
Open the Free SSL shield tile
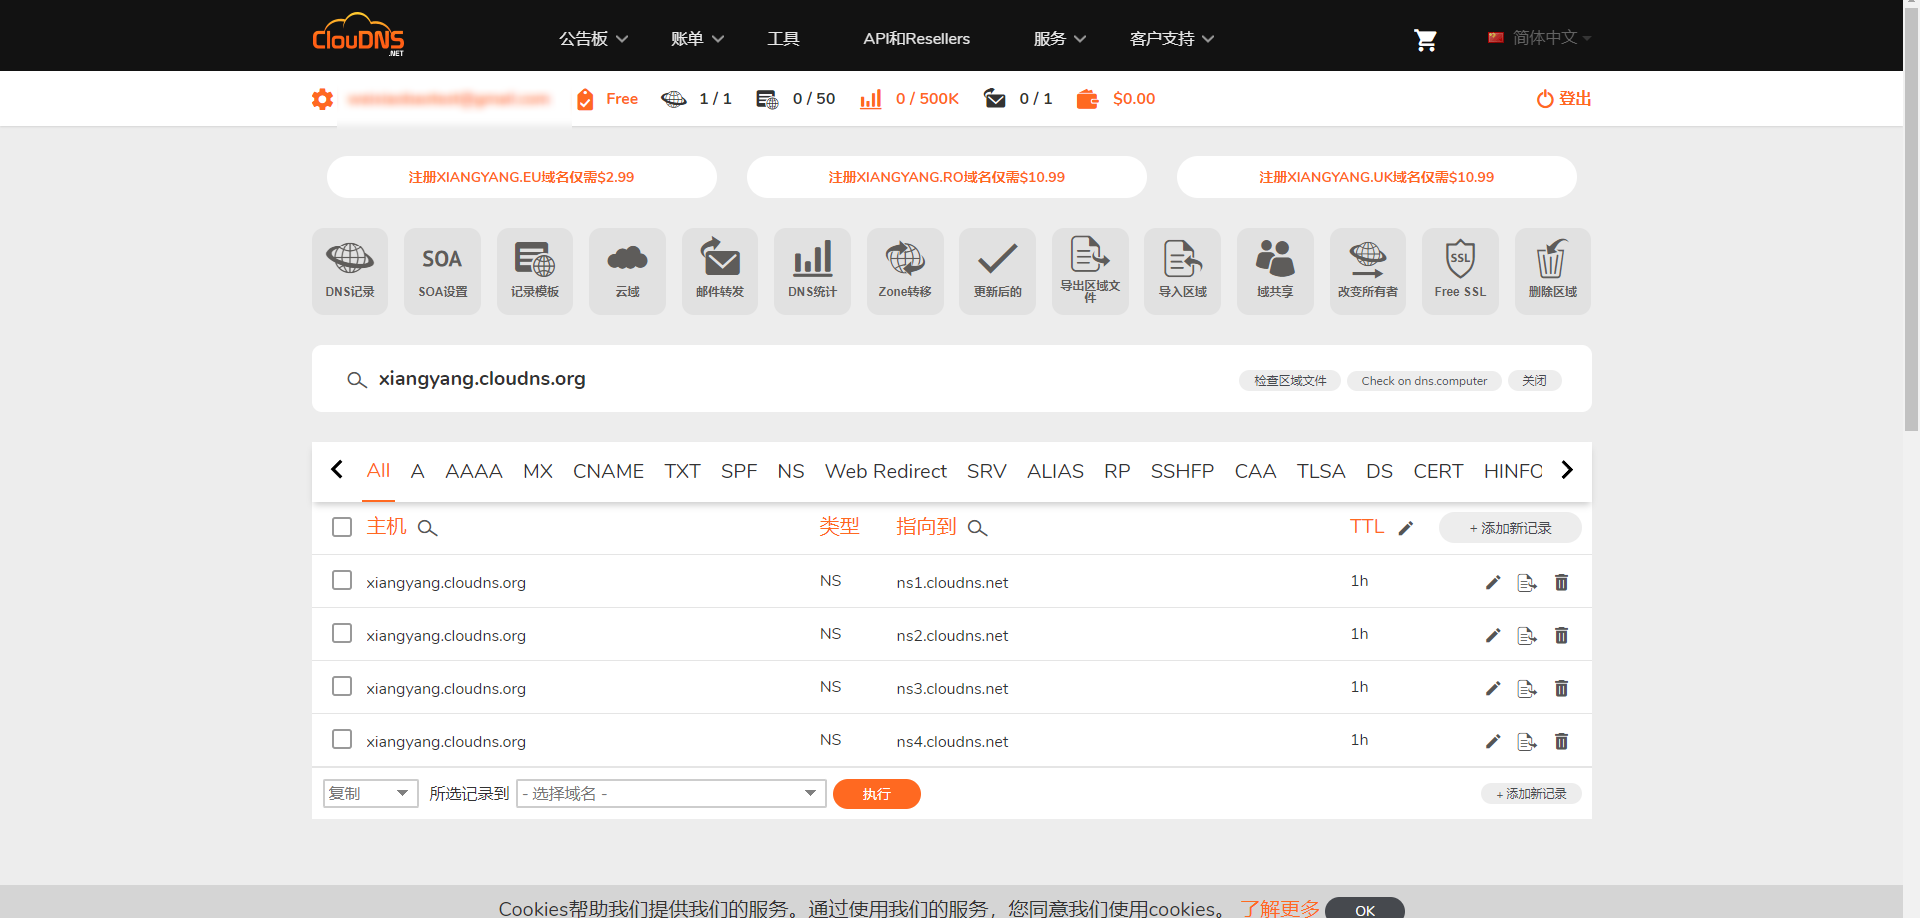pos(1460,271)
